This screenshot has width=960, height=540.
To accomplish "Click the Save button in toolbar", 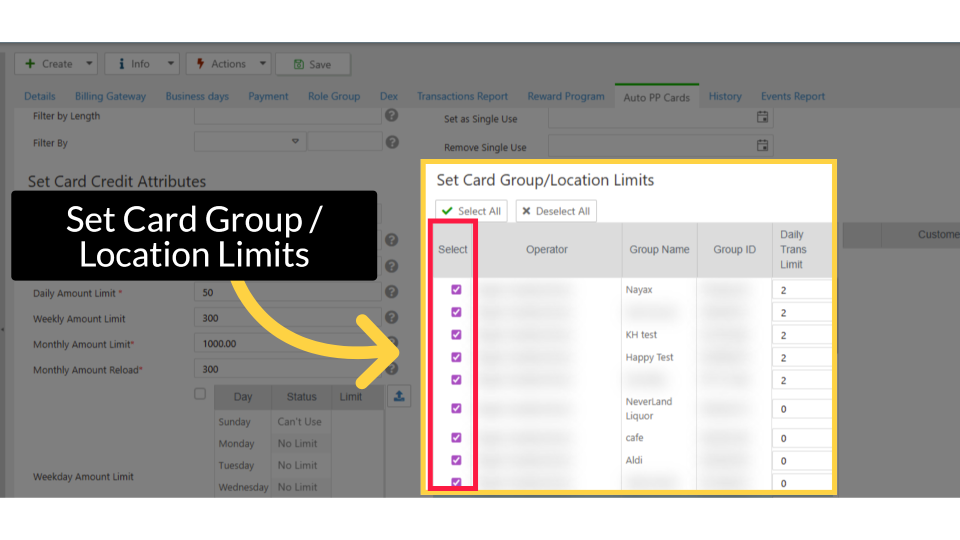I will coord(312,64).
